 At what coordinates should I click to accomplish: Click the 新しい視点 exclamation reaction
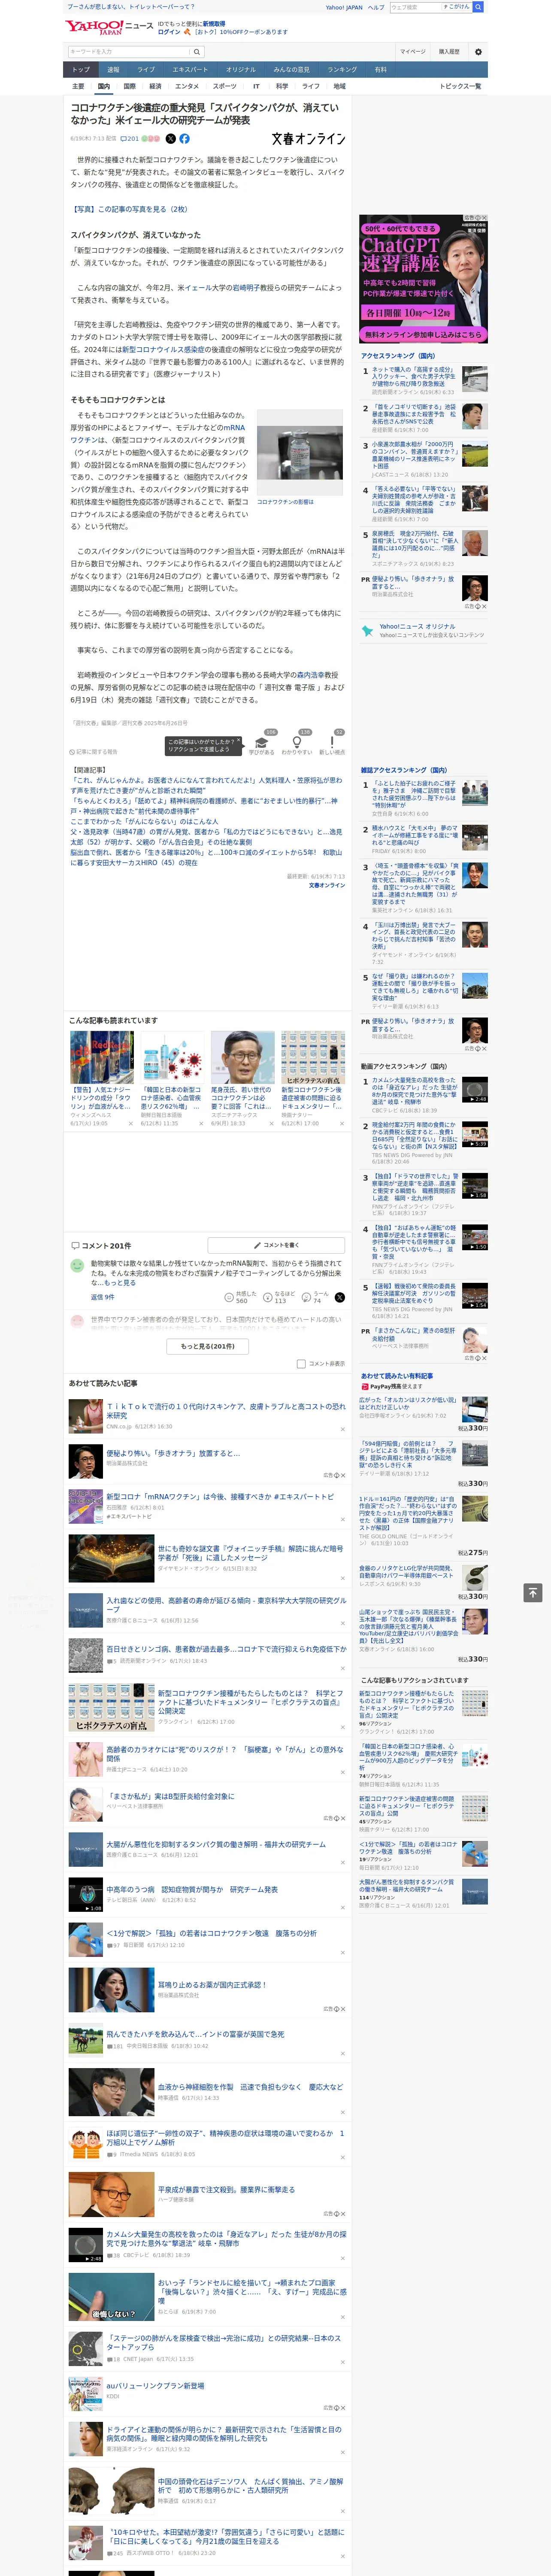pos(332,743)
